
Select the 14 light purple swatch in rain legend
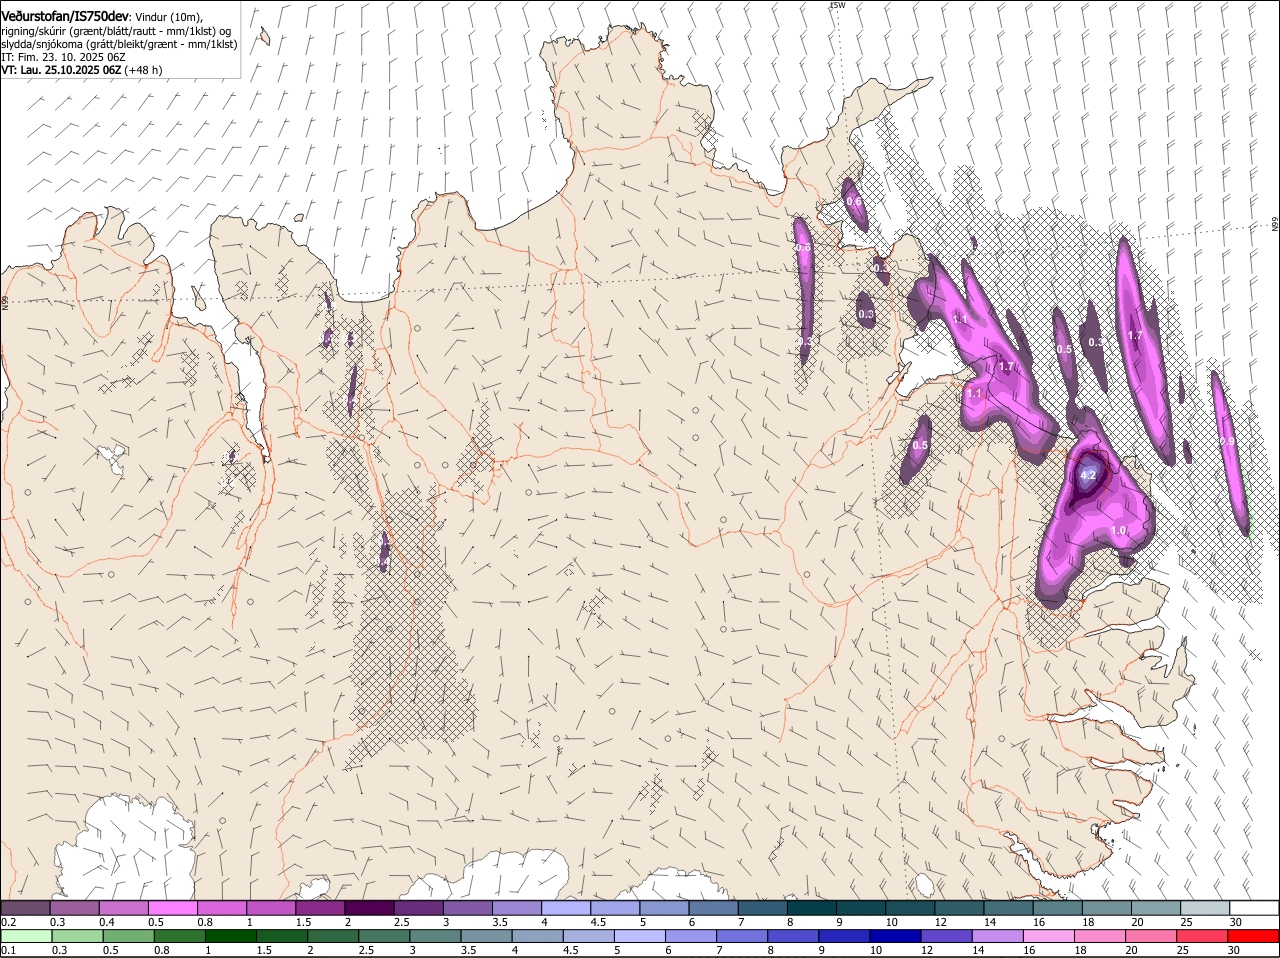(998, 936)
